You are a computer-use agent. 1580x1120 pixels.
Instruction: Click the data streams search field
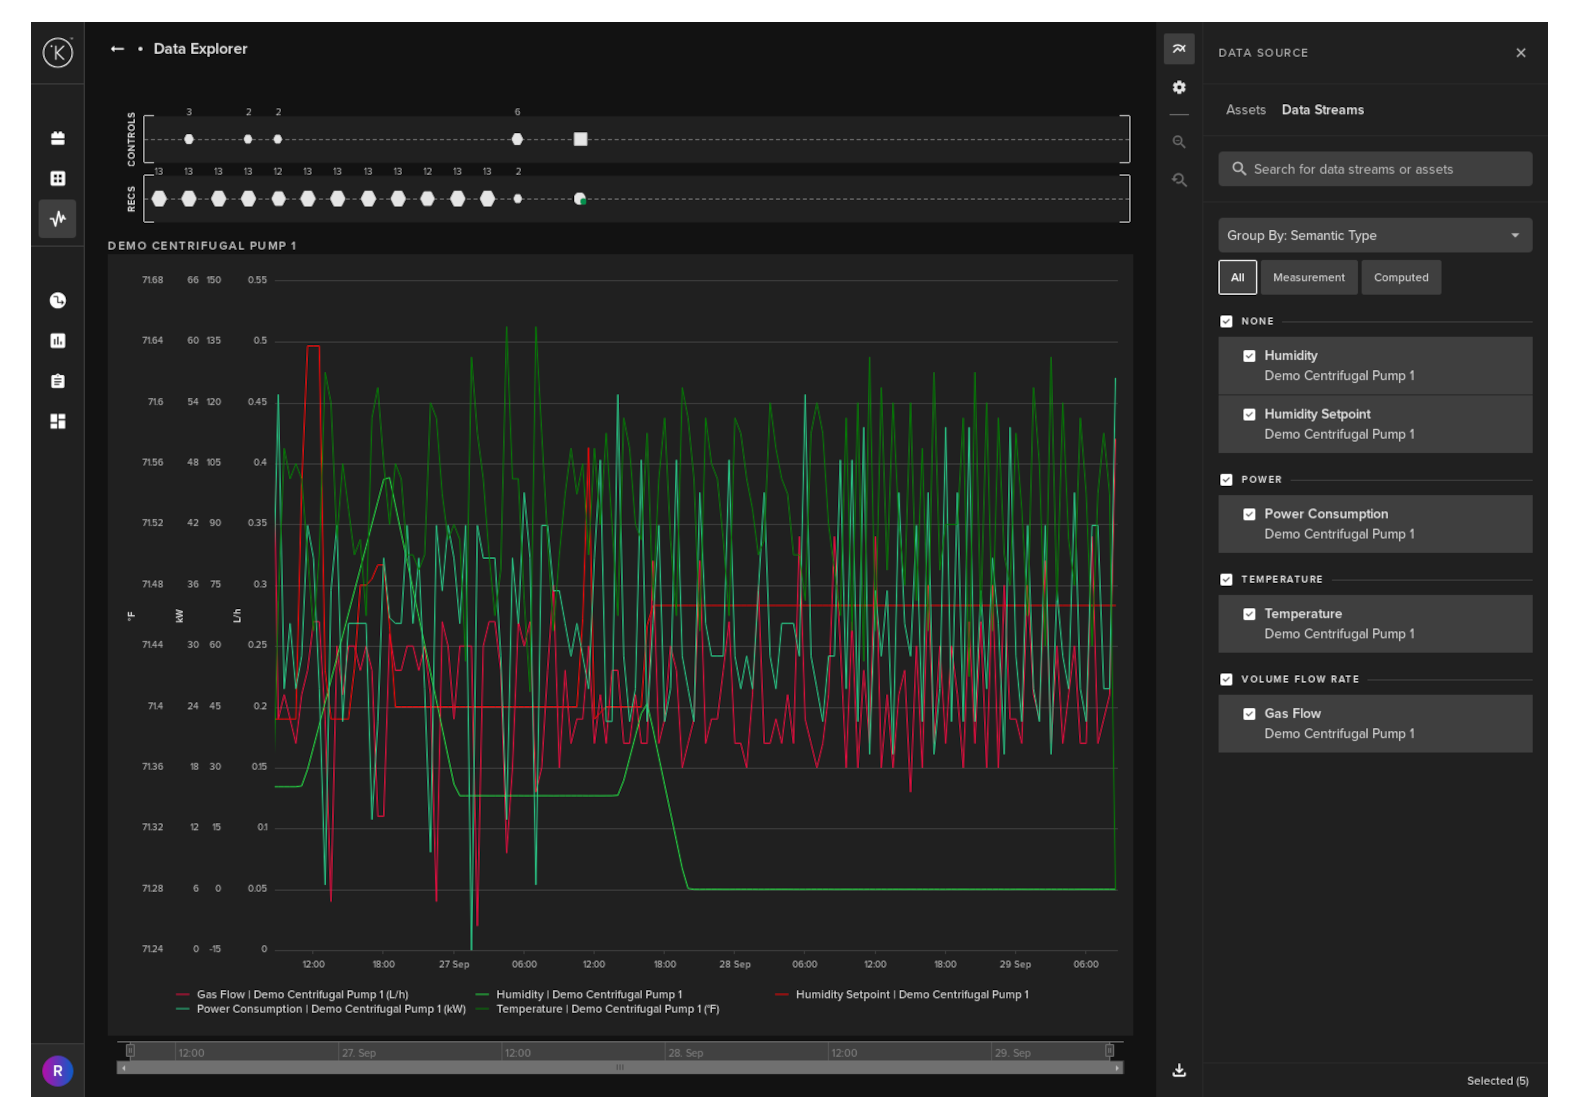tap(1374, 169)
